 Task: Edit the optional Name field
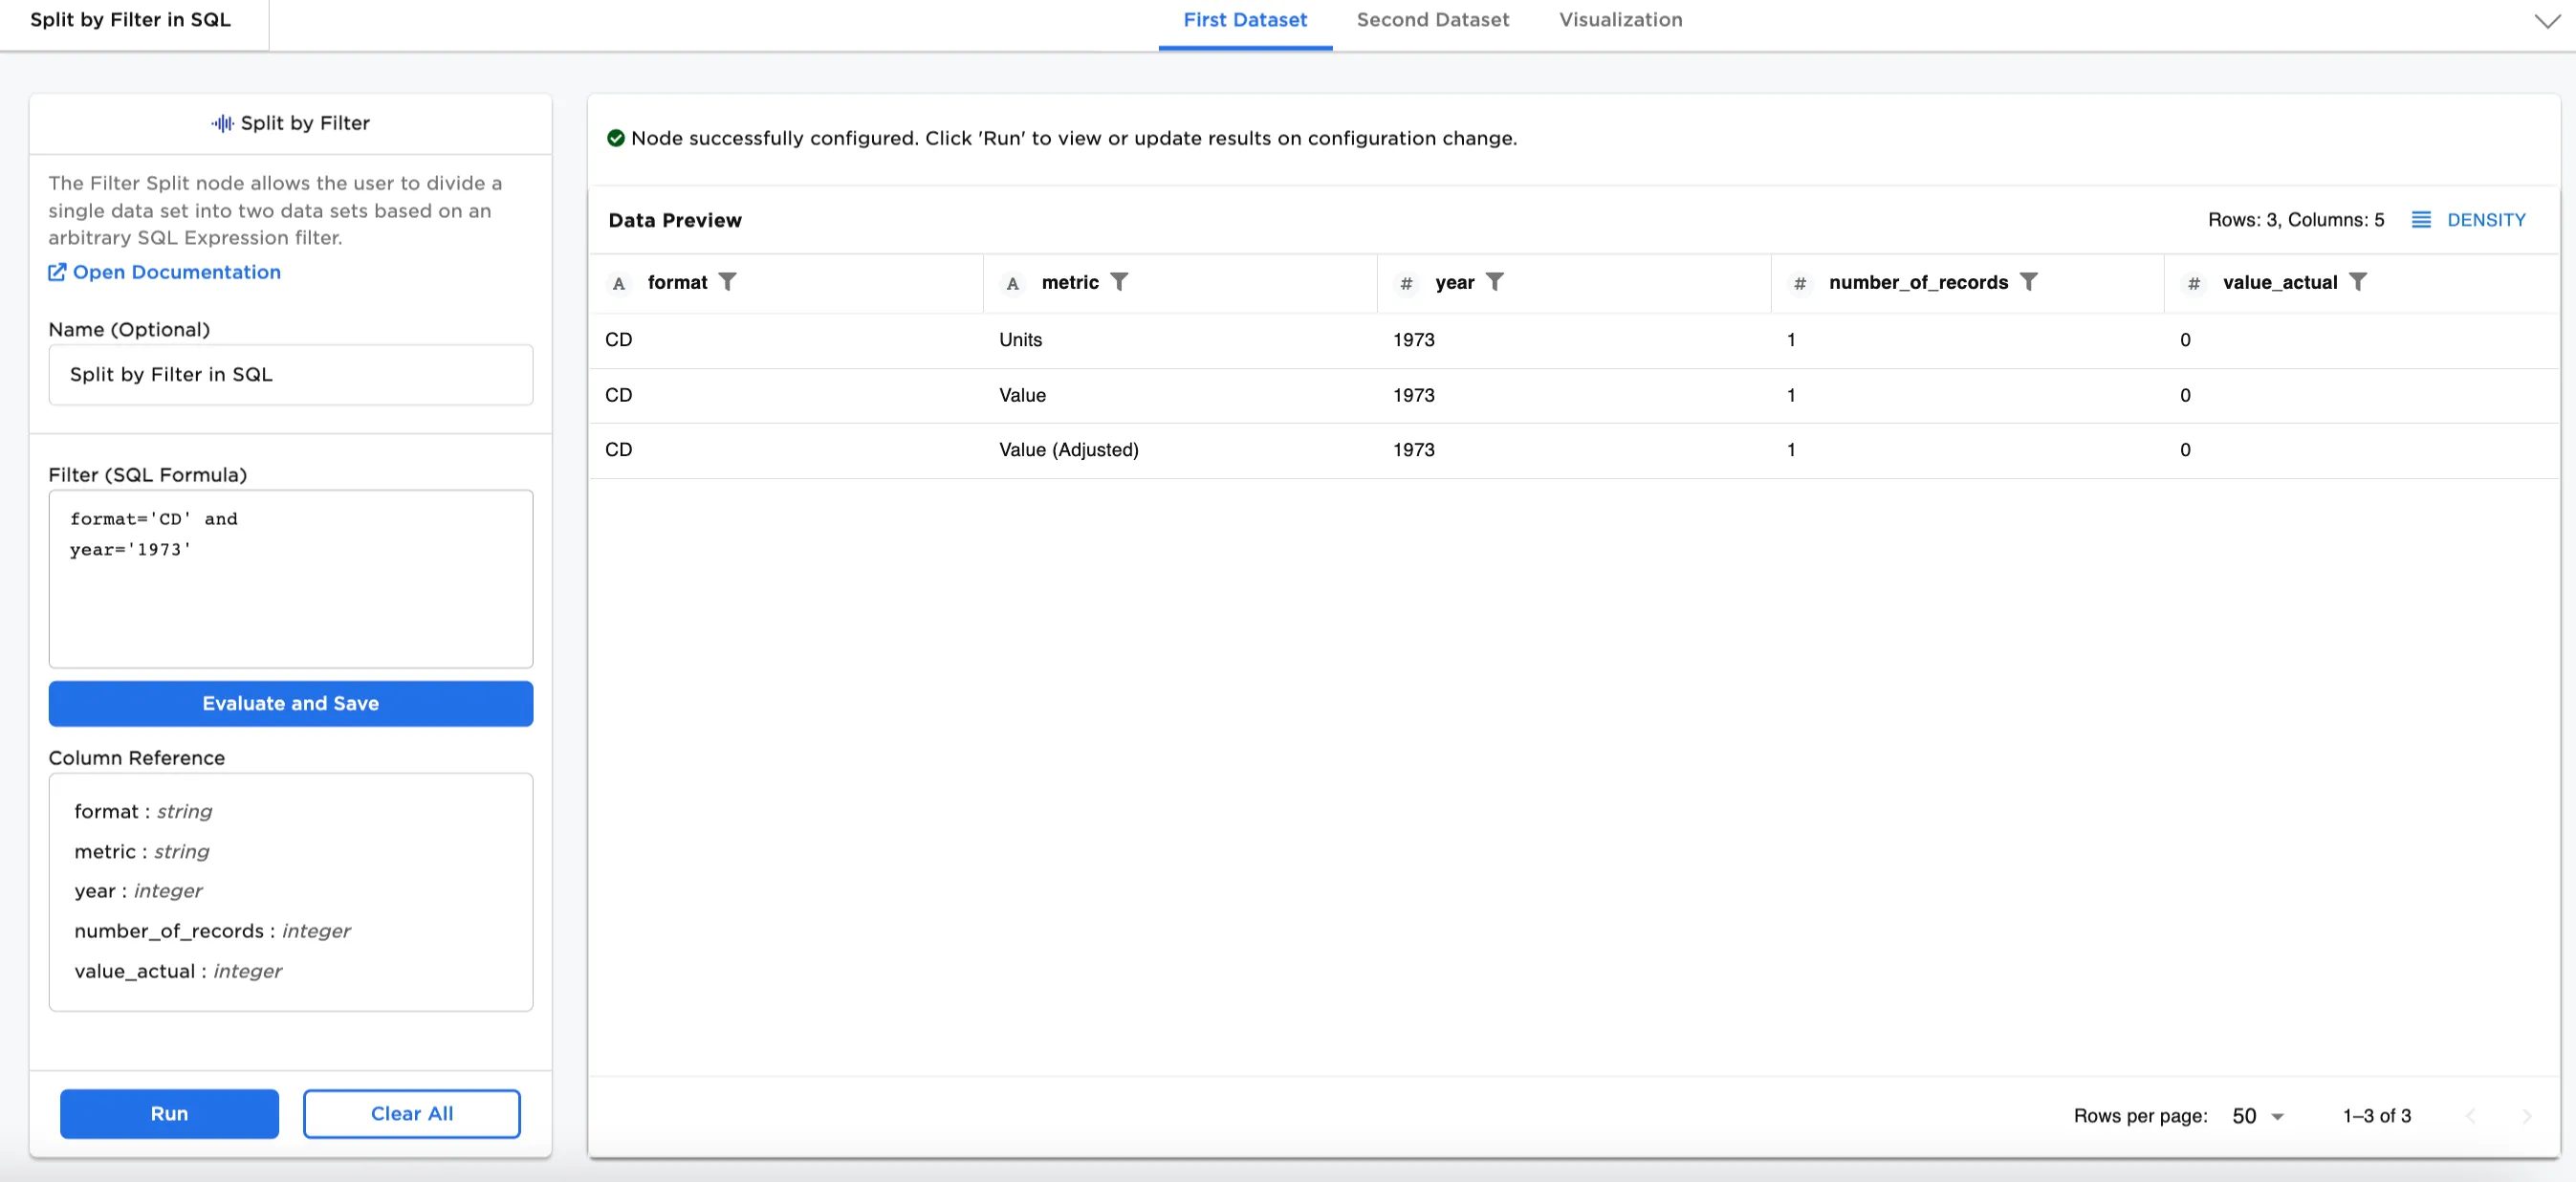pyautogui.click(x=290, y=374)
